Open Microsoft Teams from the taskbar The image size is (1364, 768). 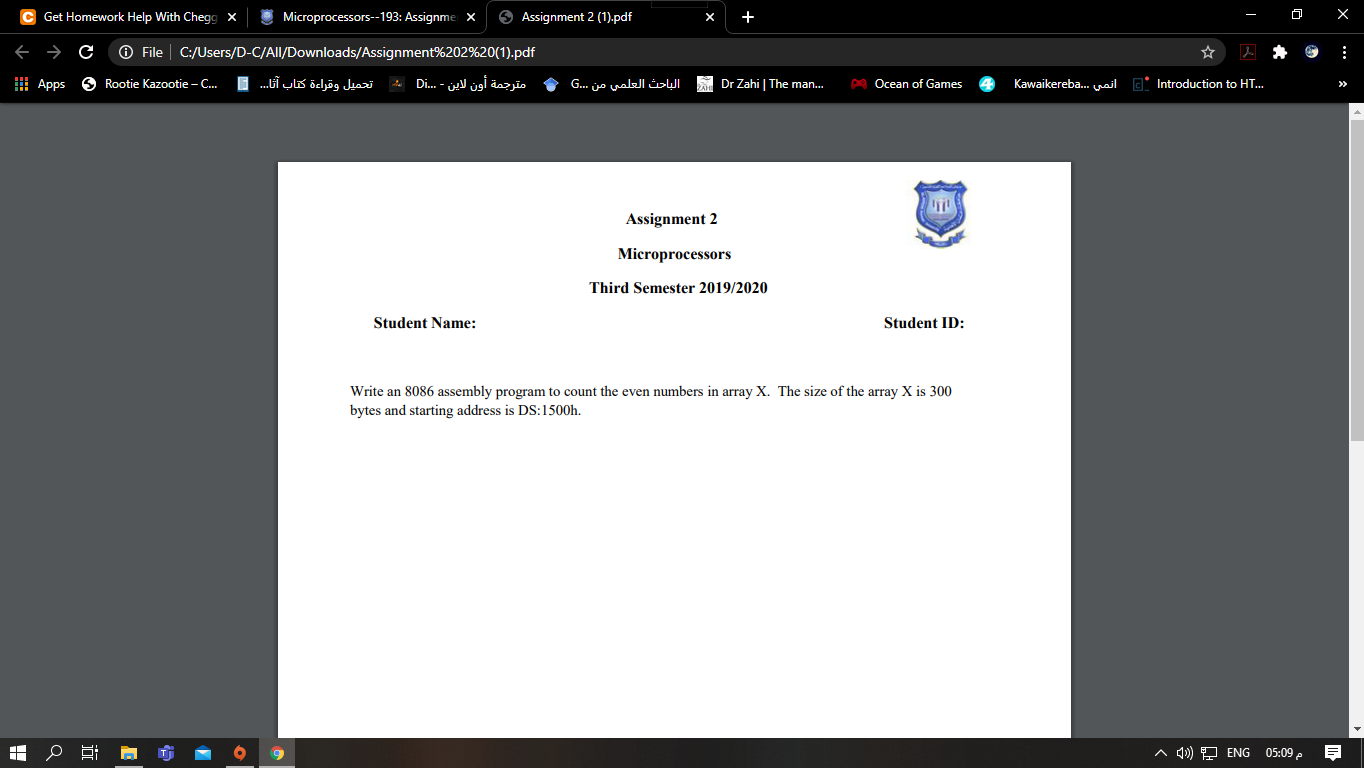(x=166, y=753)
